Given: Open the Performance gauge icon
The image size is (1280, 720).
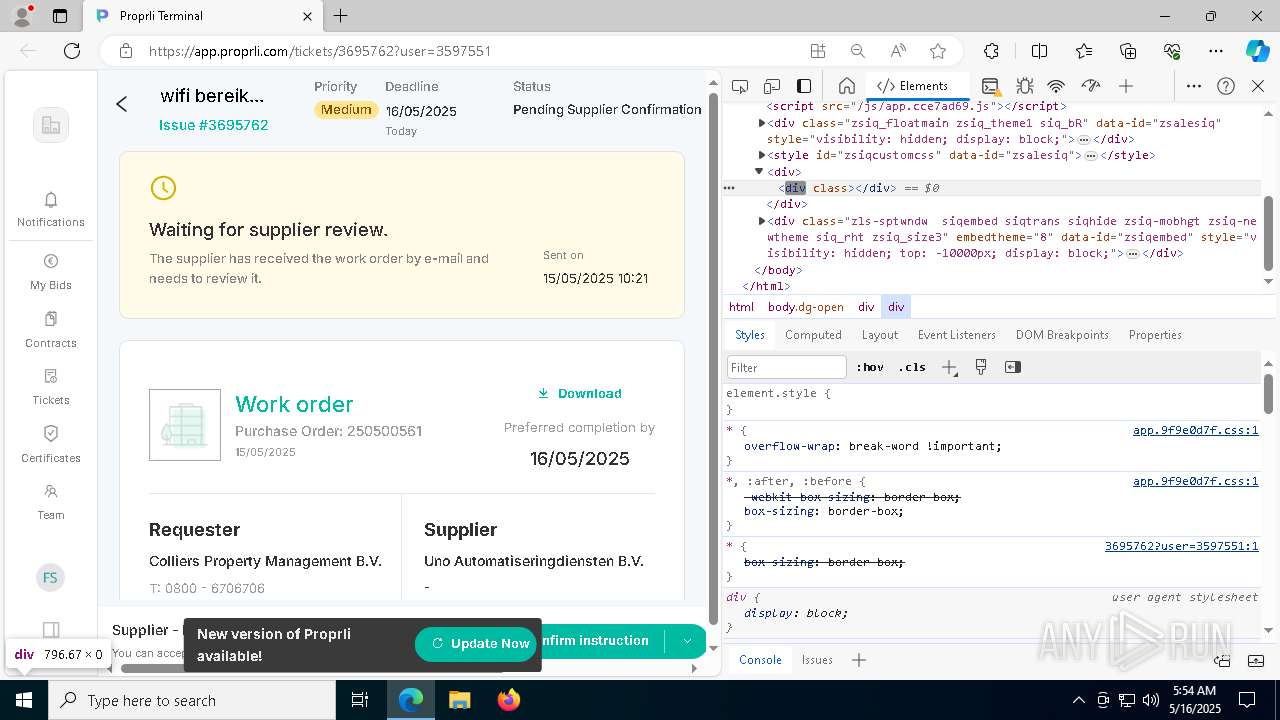Looking at the screenshot, I should [x=1091, y=86].
